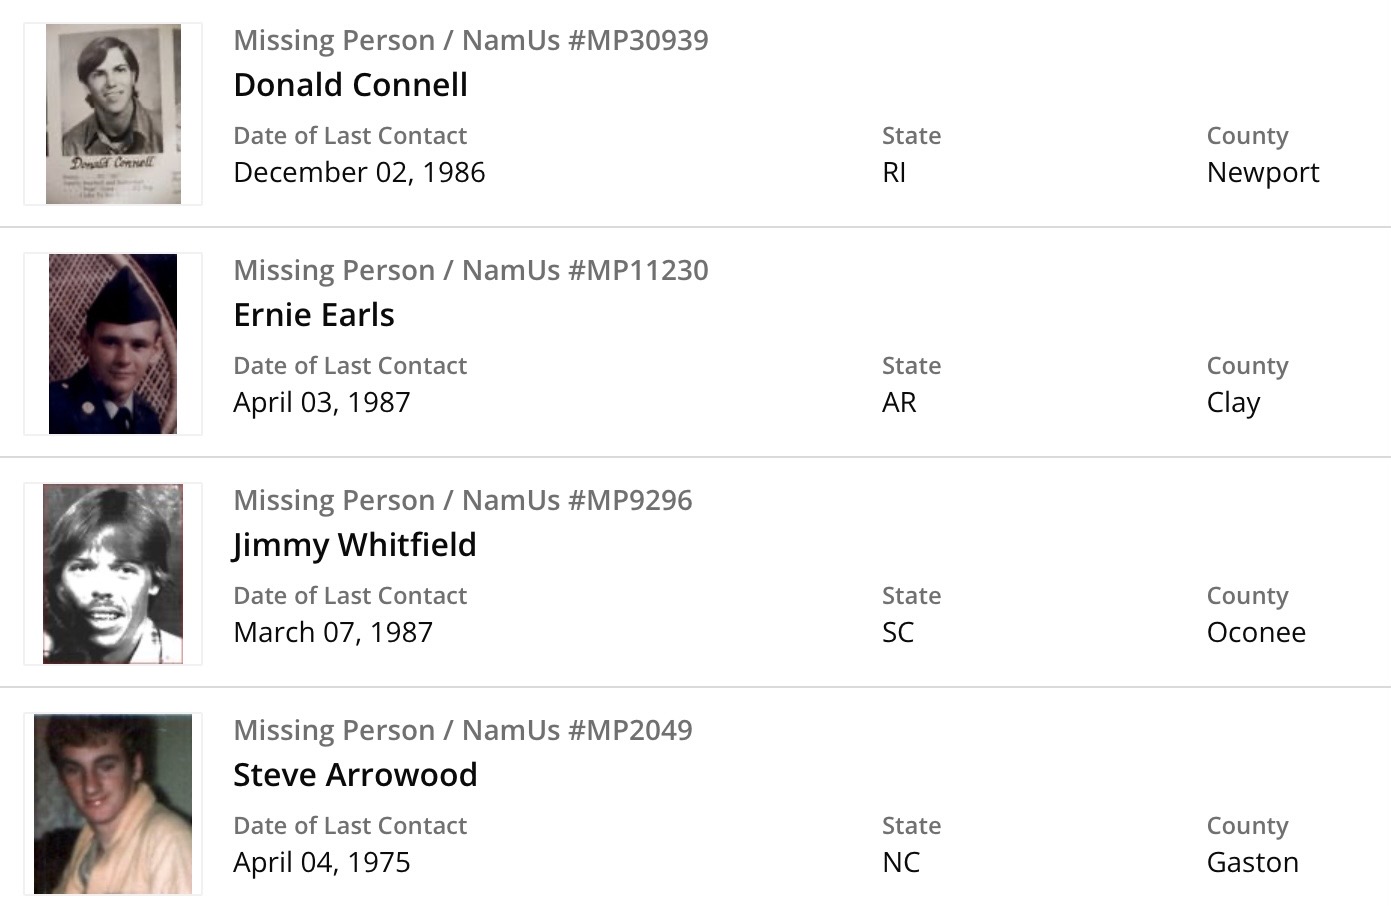Open the Donald Connell record

pos(350,85)
